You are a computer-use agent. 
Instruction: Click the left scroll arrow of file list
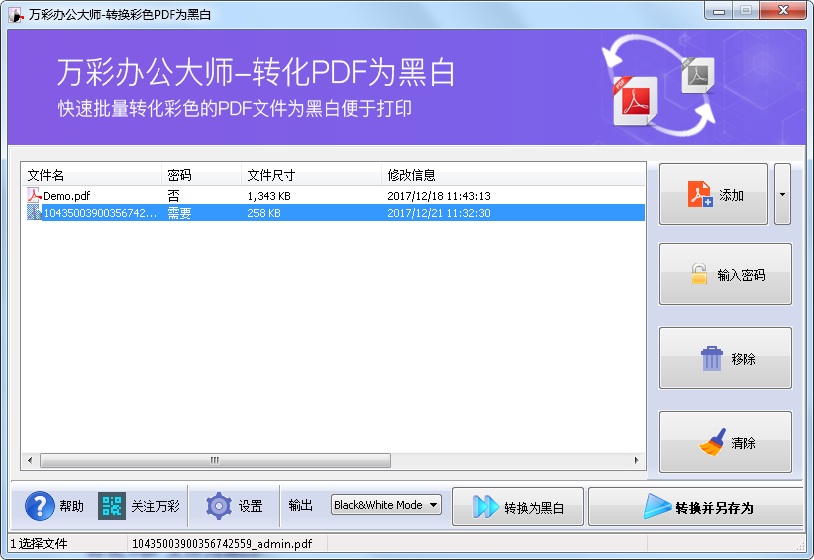click(x=30, y=460)
